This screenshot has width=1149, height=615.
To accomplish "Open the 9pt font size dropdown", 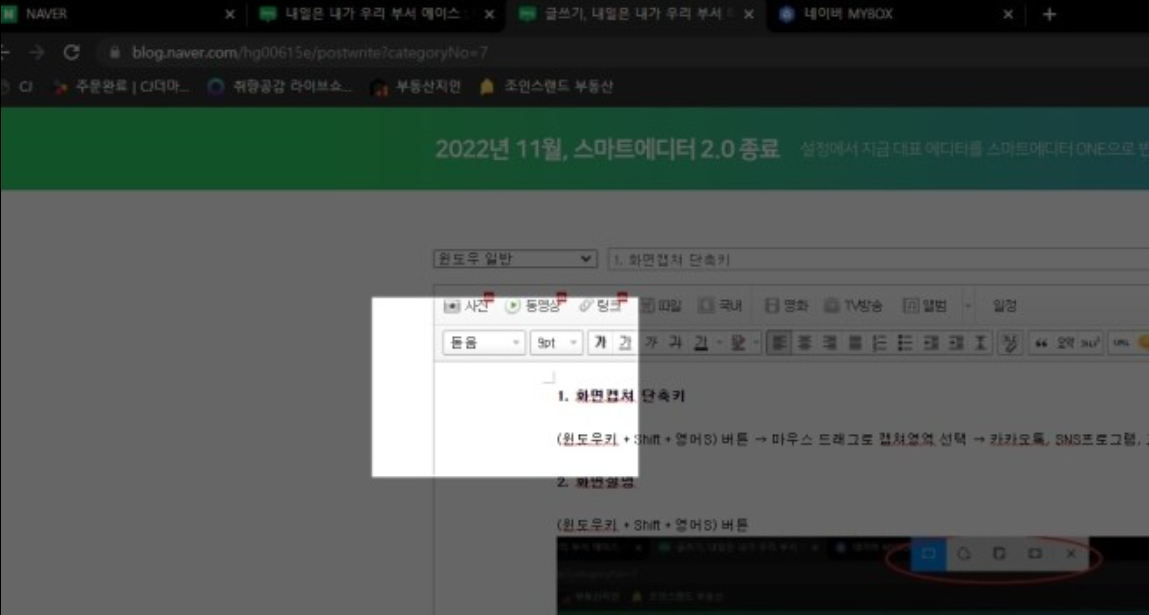I will 556,342.
